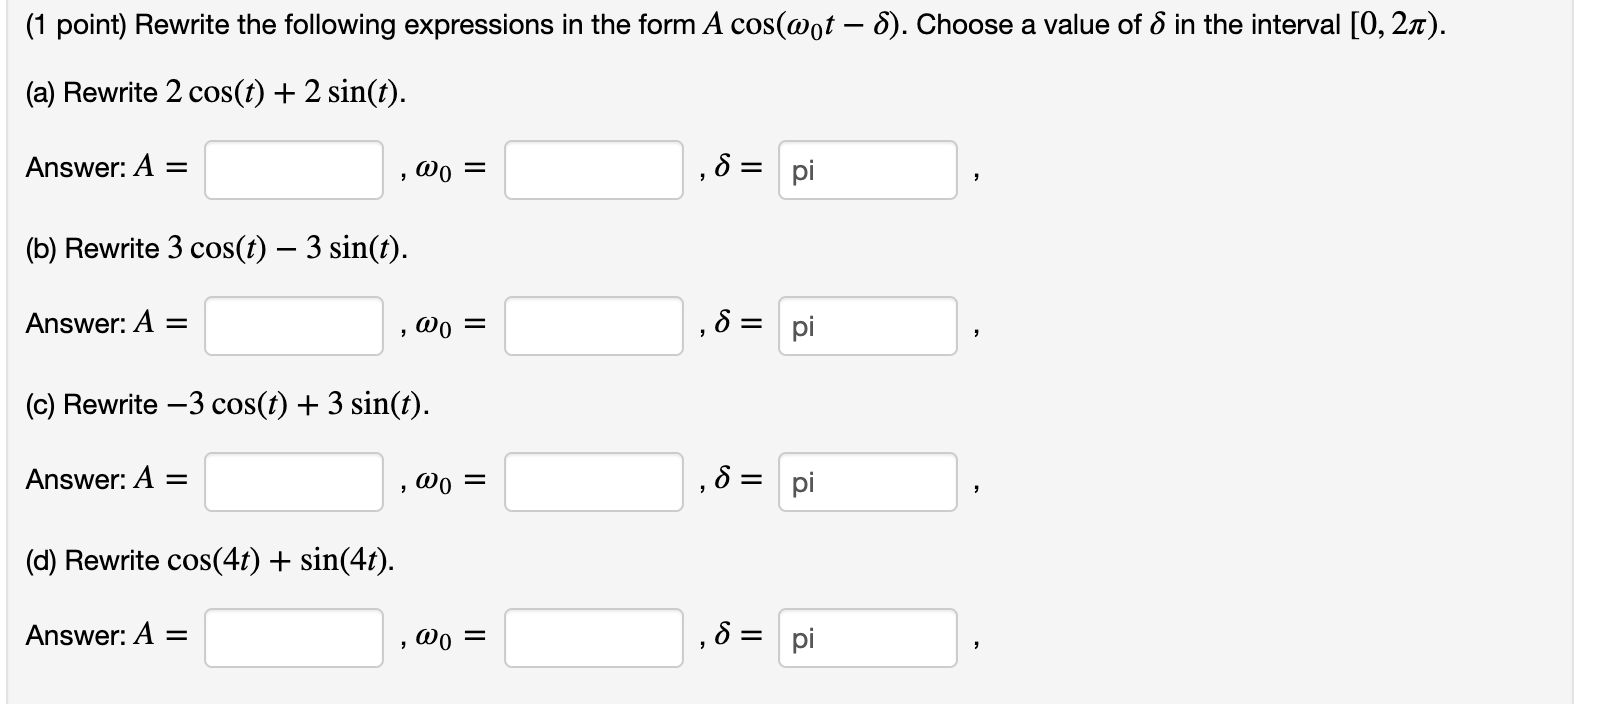
Task: Click the A input field for part (c)
Action: pyautogui.click(x=293, y=481)
